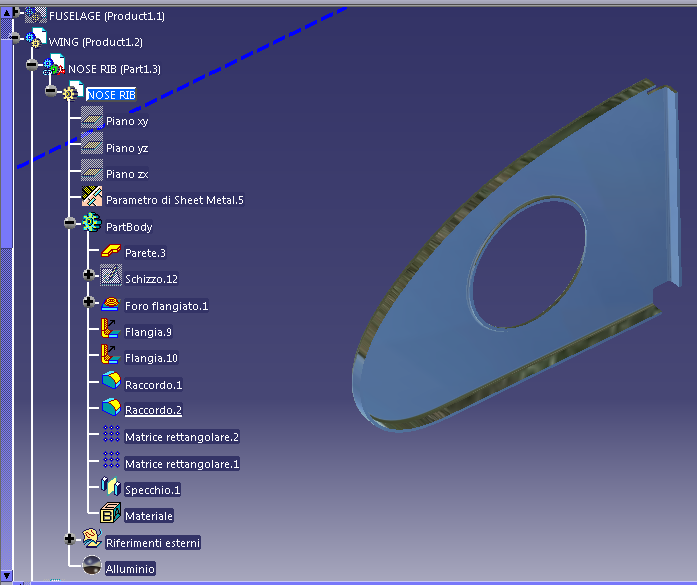
Task: Click the flanged hole in the rib model
Action: (x=528, y=264)
